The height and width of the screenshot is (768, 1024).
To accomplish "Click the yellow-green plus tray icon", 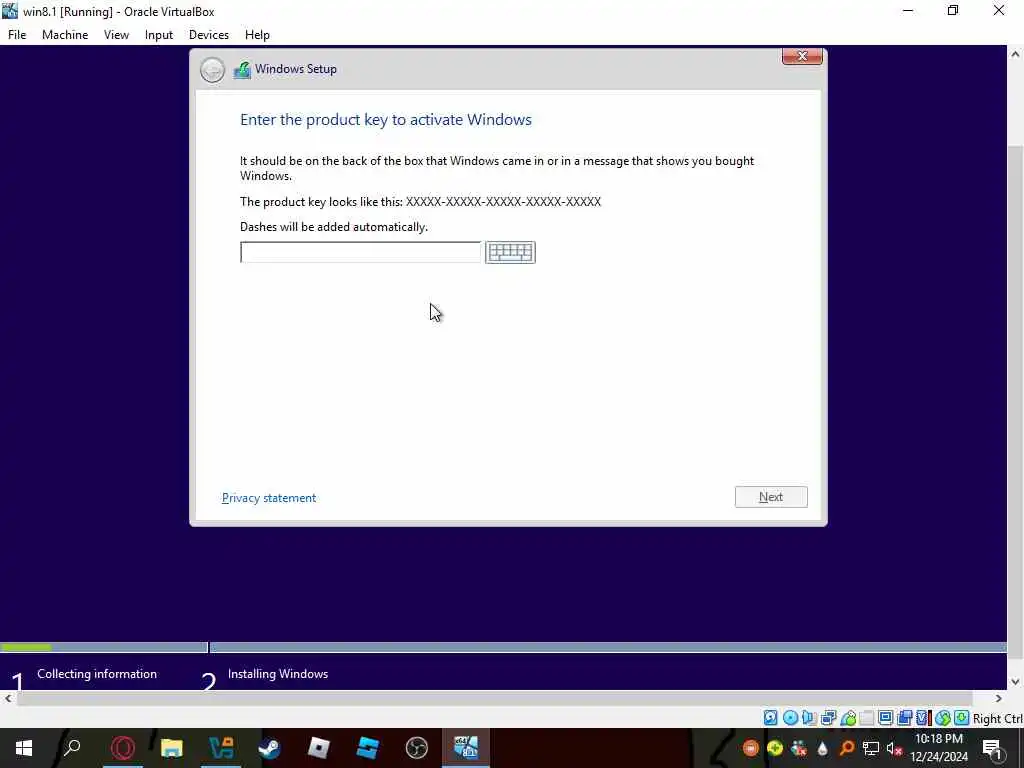I will point(775,748).
